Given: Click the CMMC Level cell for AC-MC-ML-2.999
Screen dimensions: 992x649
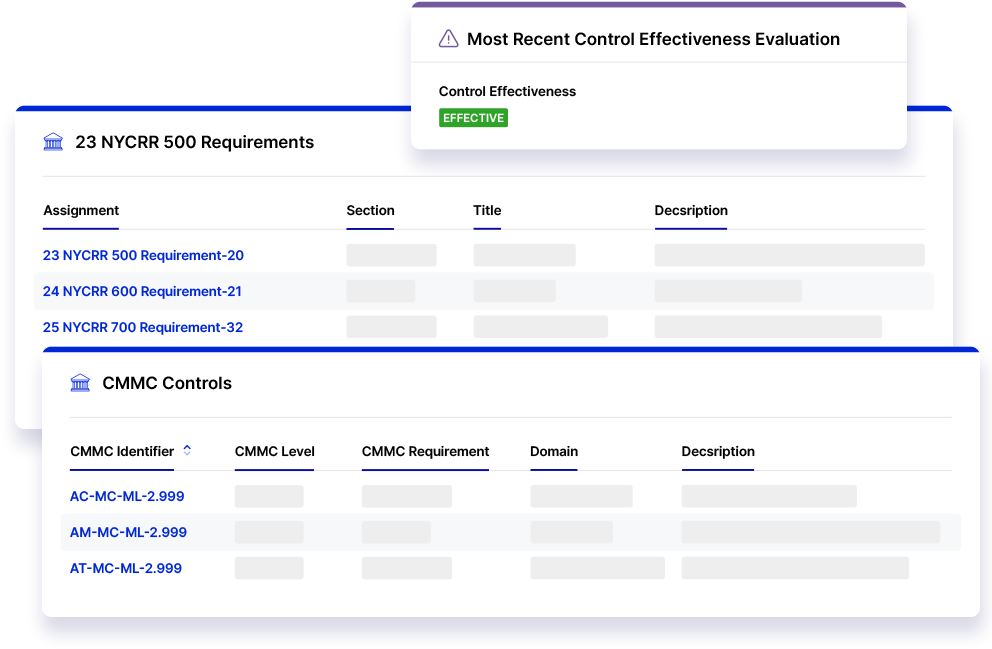Looking at the screenshot, I should pos(269,497).
